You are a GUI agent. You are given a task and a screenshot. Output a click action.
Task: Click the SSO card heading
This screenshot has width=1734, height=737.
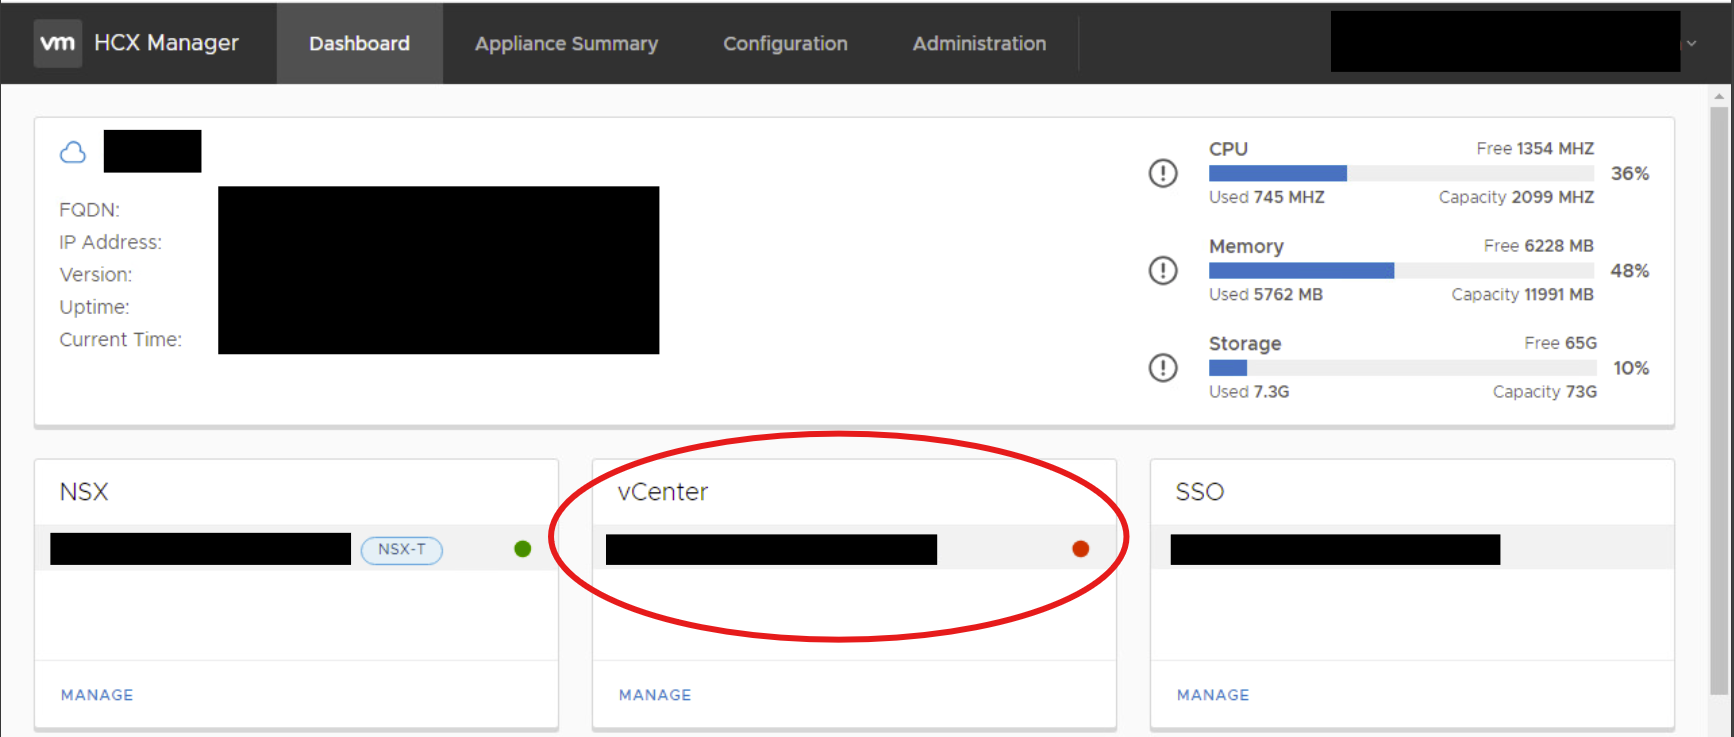tap(1200, 492)
